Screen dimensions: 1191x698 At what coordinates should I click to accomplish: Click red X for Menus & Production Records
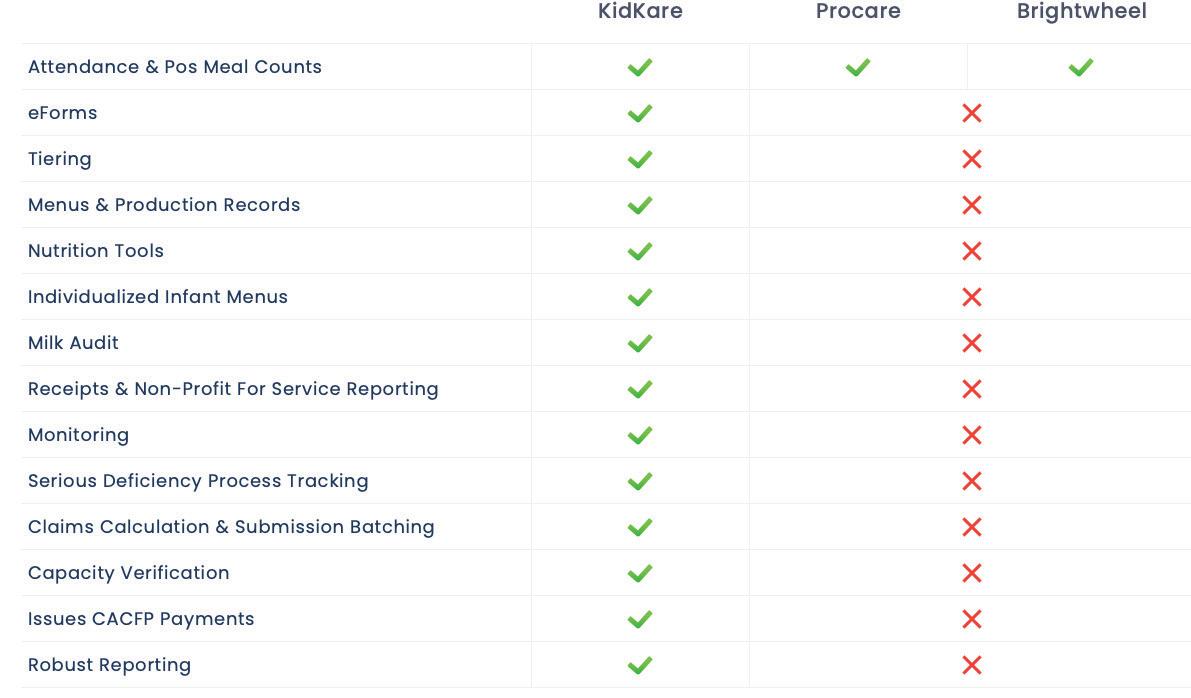pos(971,205)
